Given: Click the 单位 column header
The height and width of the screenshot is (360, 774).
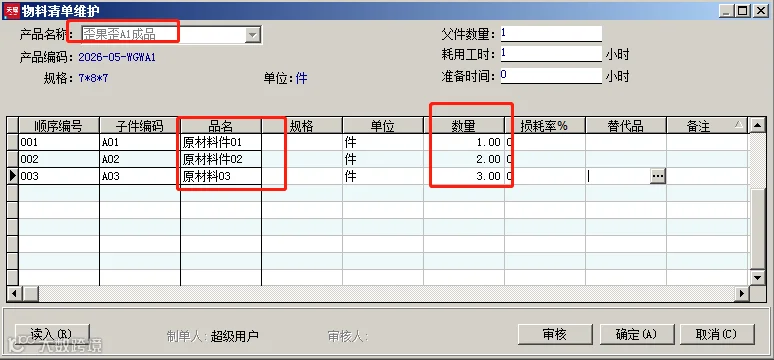Looking at the screenshot, I should 383,126.
